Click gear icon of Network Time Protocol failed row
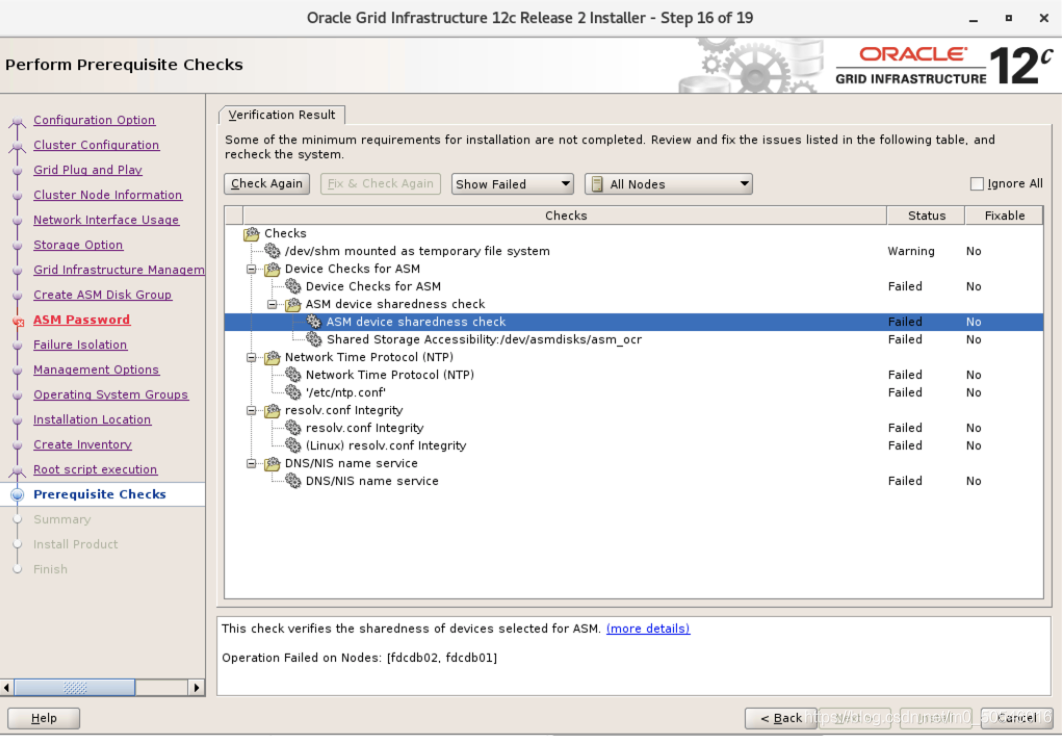Screen dimensions: 1062x736 click(x=293, y=374)
